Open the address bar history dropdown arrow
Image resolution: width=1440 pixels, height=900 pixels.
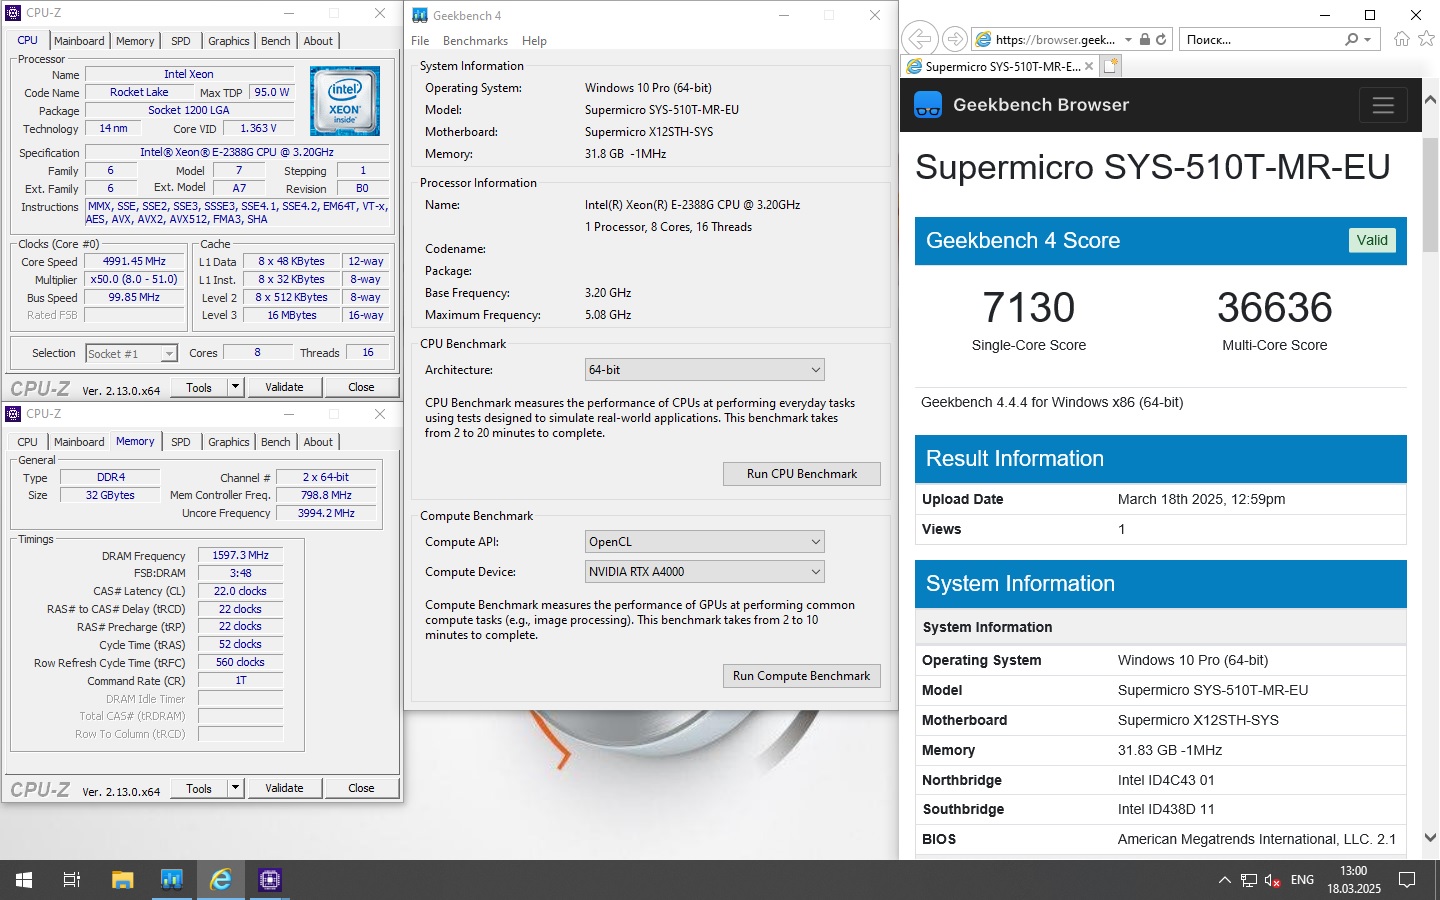click(x=1128, y=40)
